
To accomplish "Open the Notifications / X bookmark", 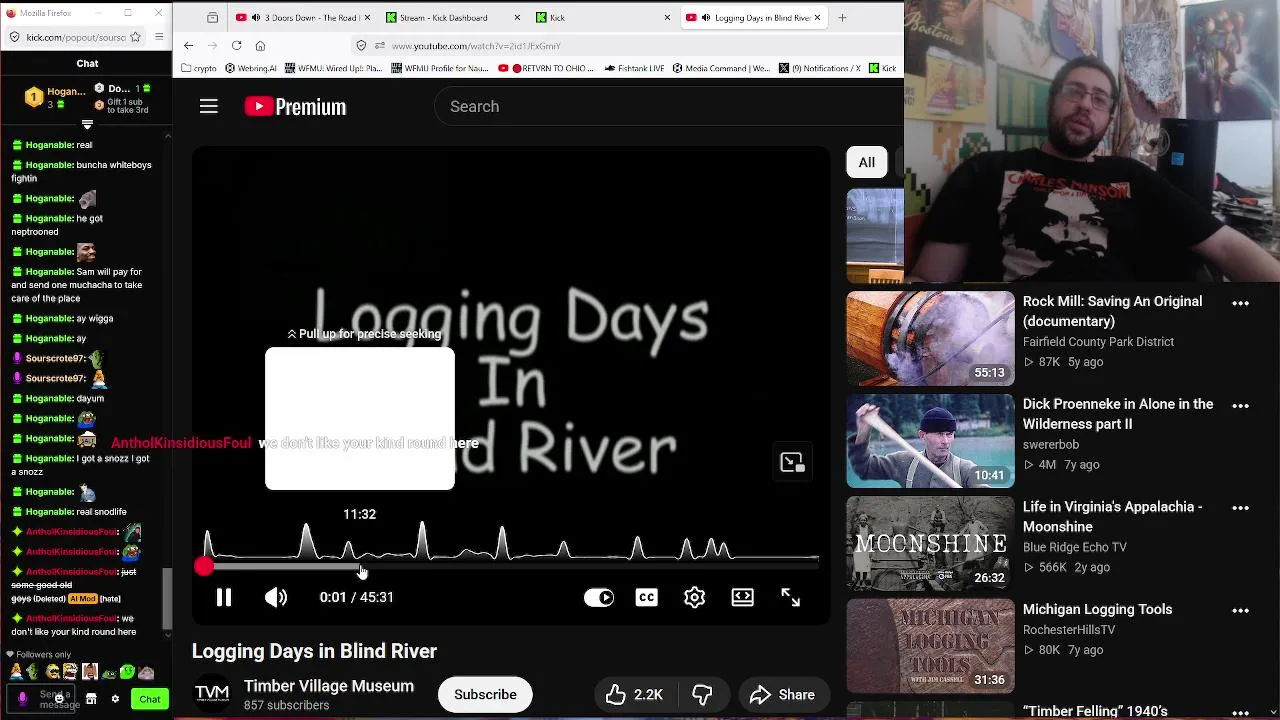I will point(820,68).
